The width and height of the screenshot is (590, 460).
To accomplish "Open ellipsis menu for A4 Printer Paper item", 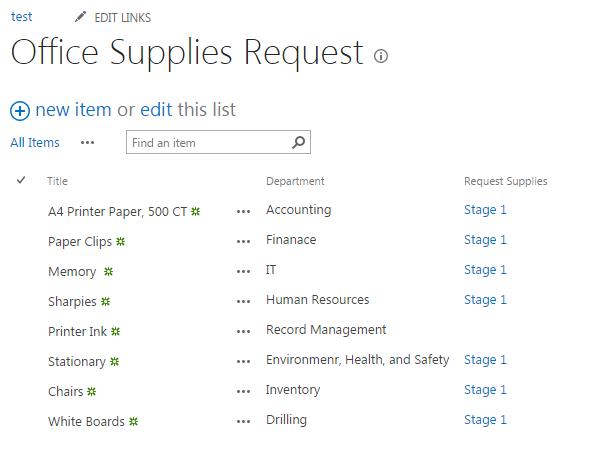I will (243, 212).
